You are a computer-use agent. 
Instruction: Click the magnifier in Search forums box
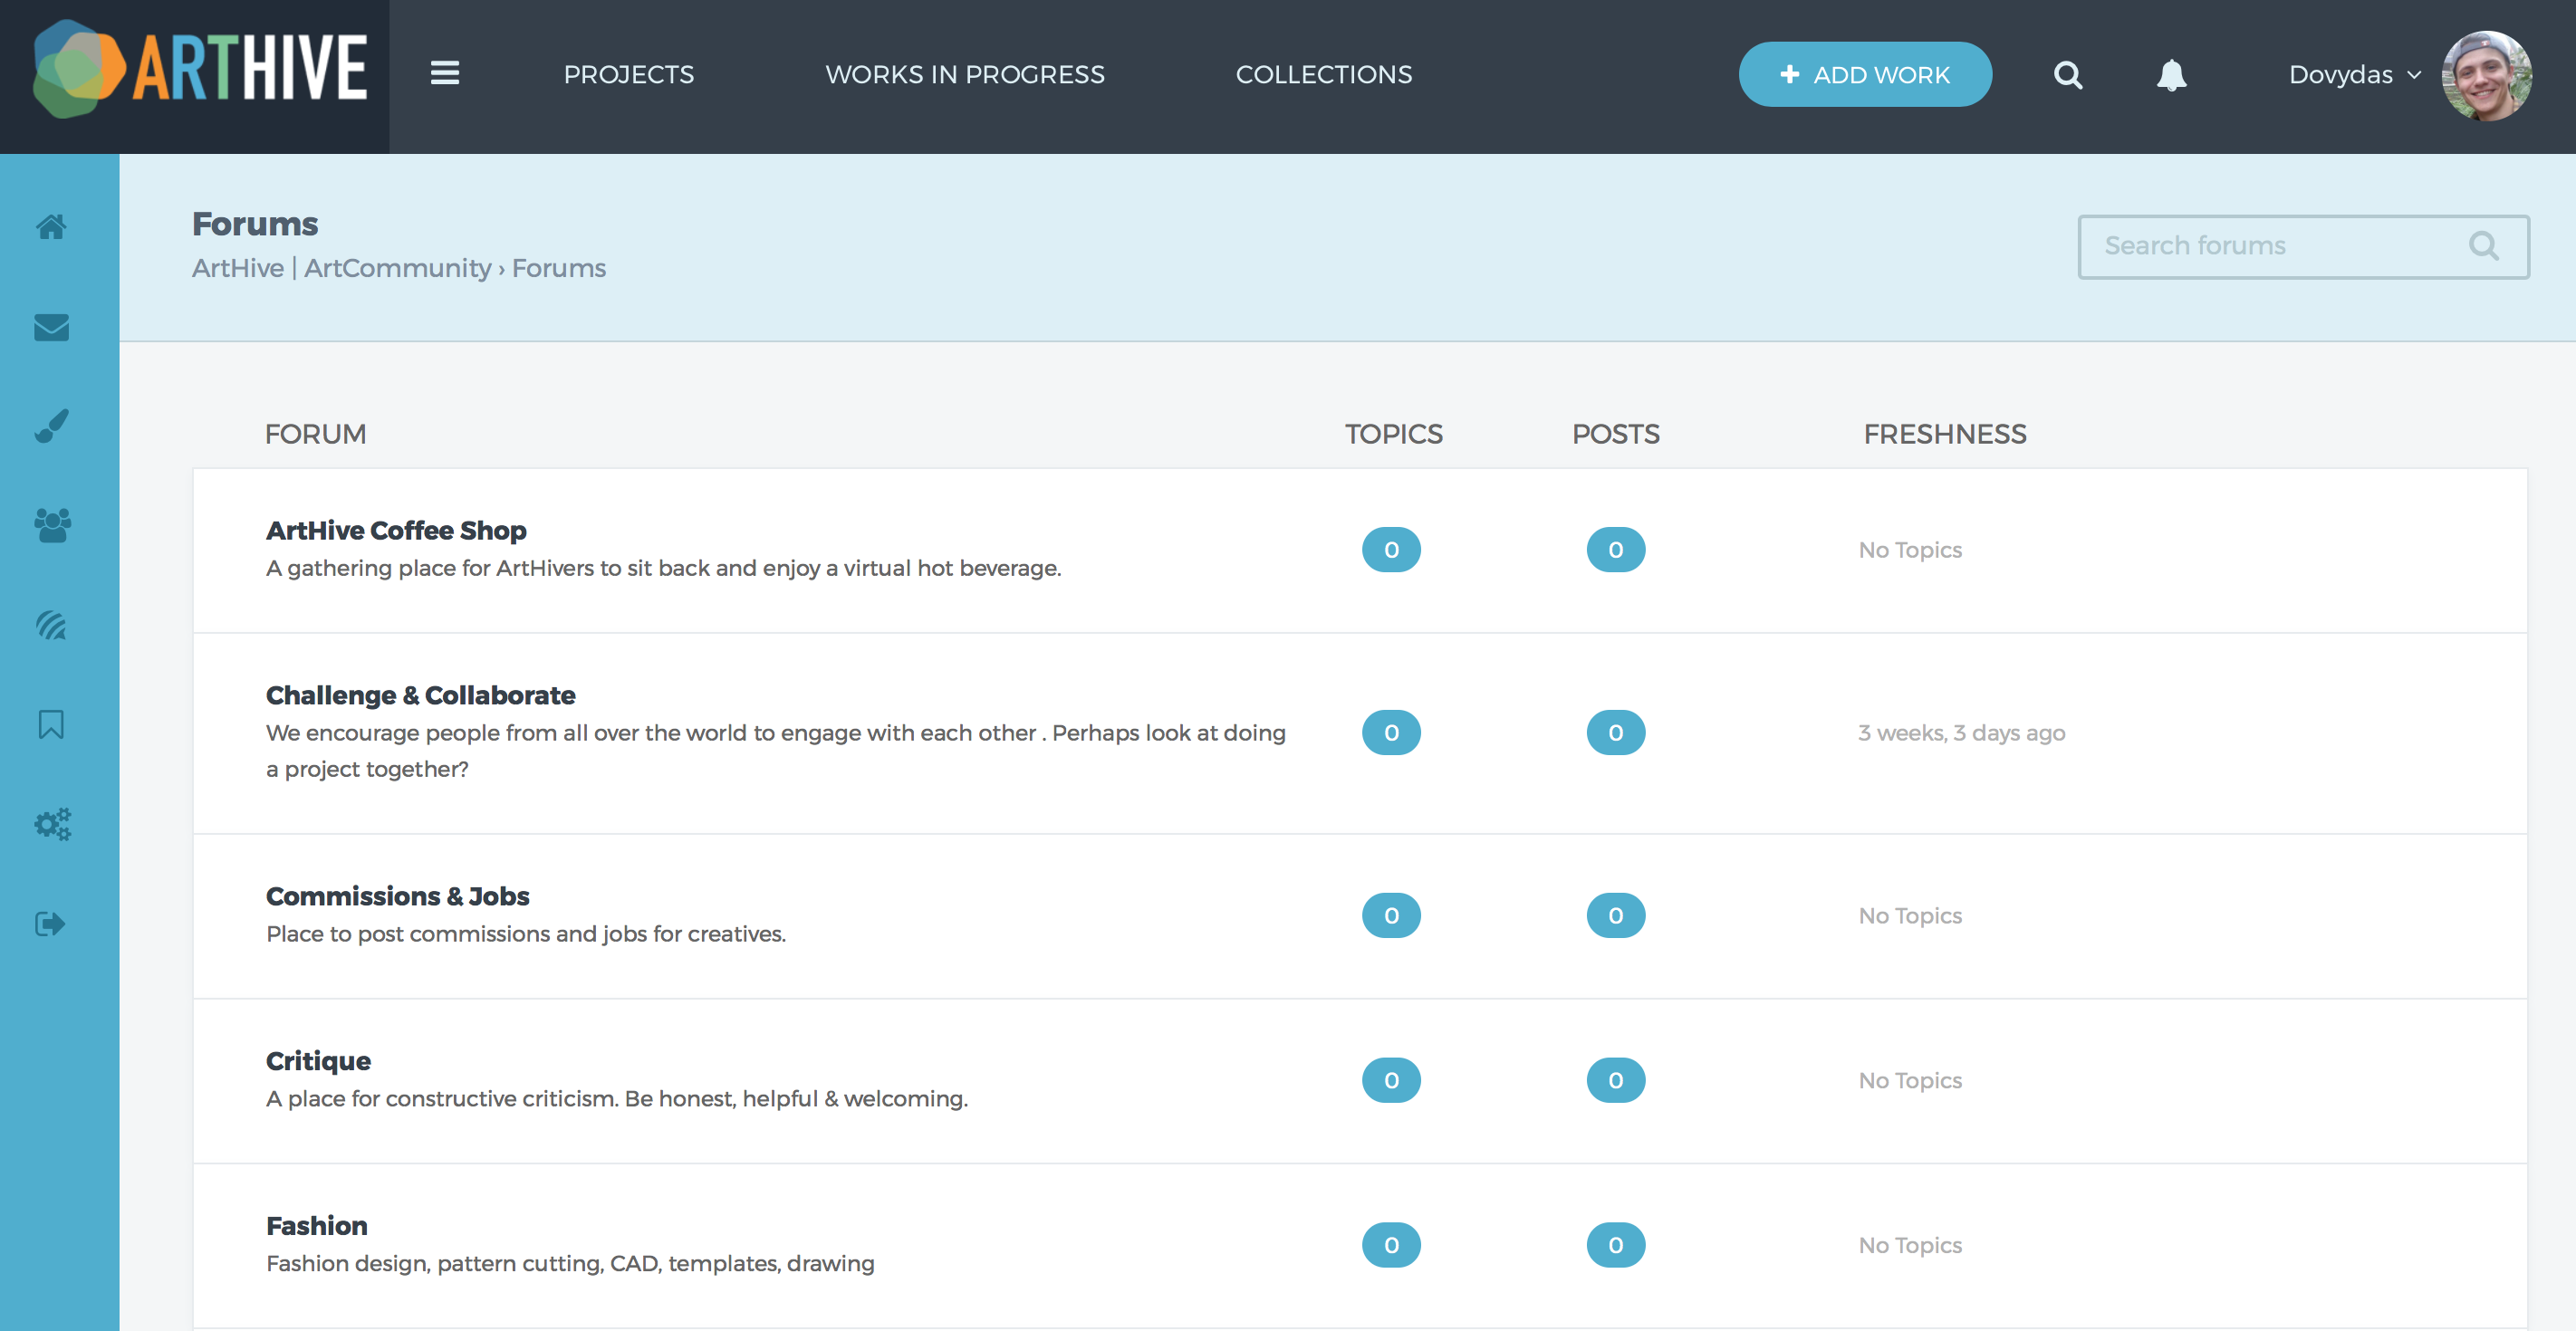tap(2483, 246)
